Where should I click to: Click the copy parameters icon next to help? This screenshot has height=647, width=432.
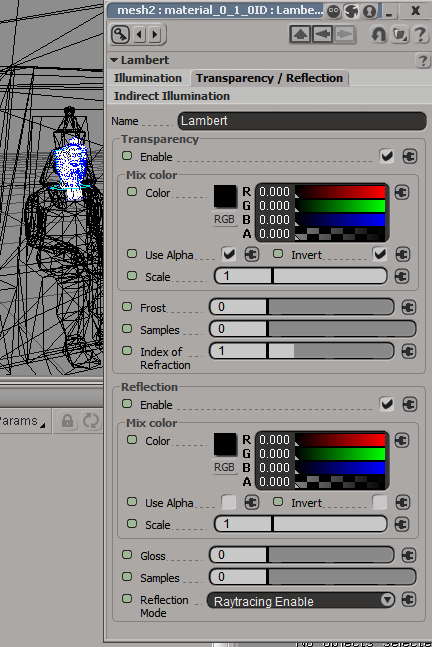click(x=399, y=35)
